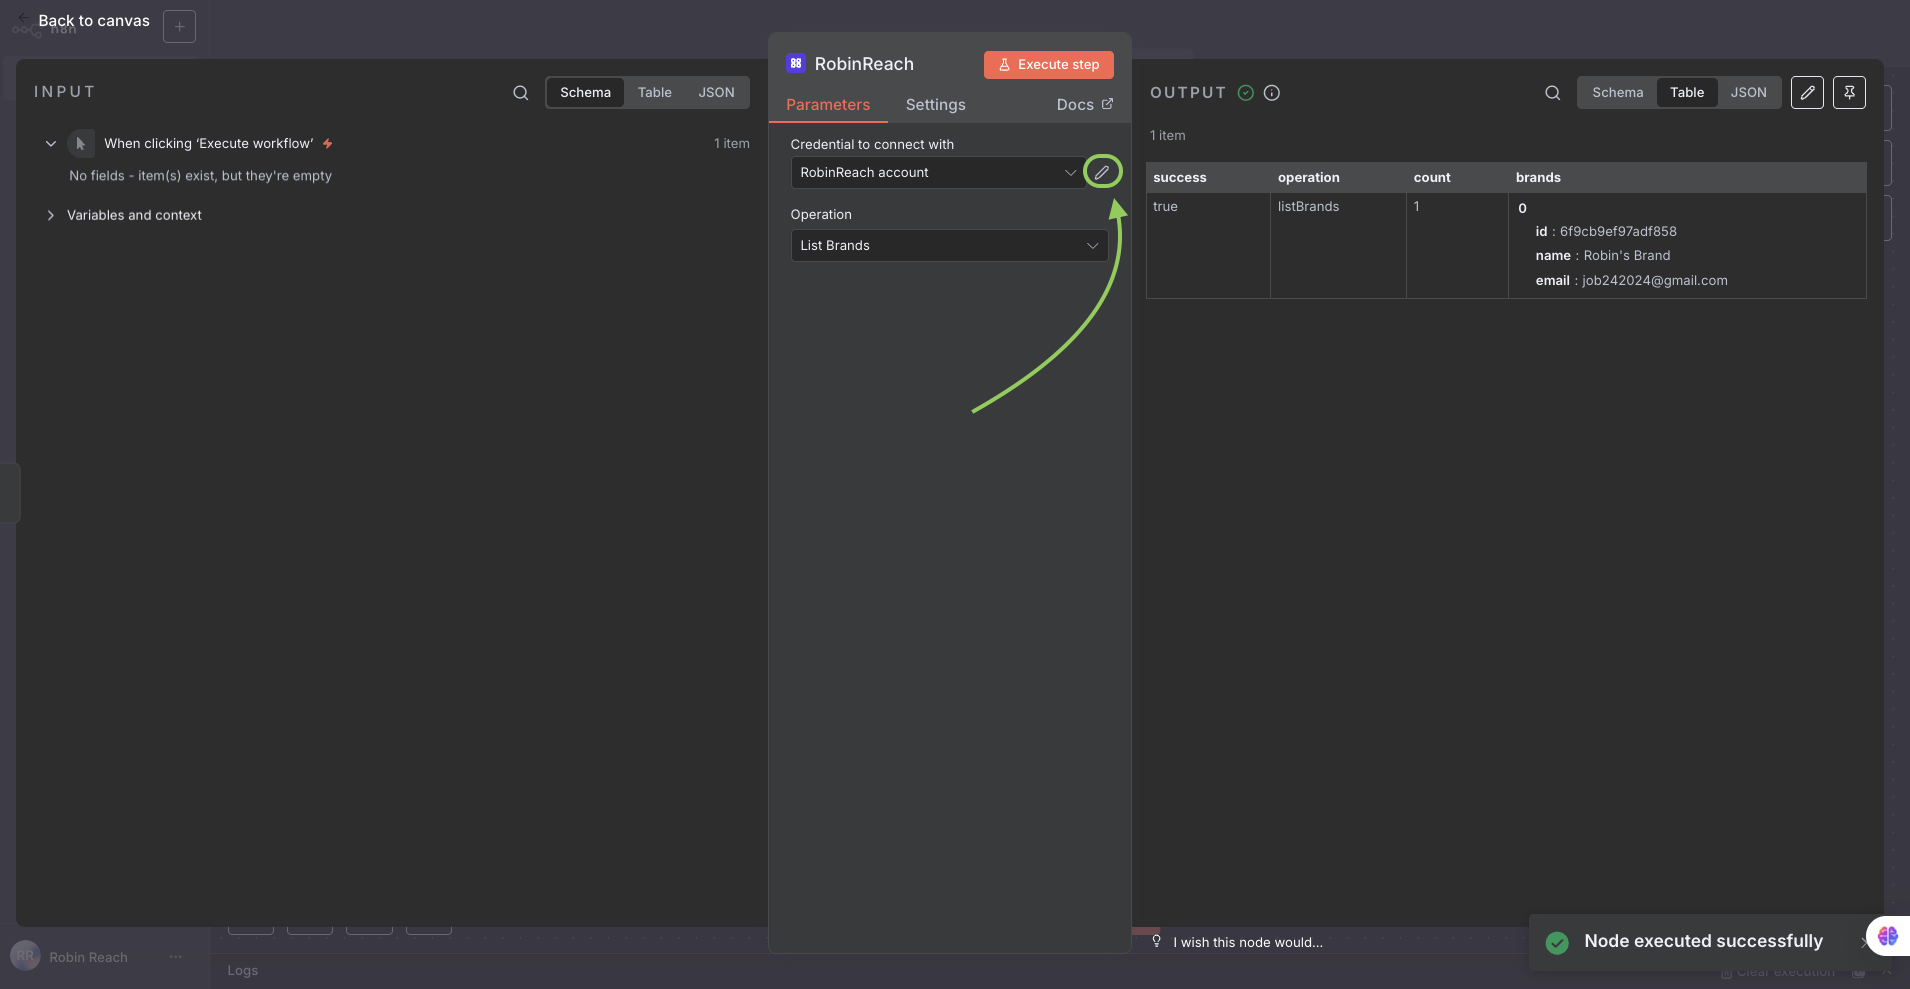Open the Logs panel
Image resolution: width=1910 pixels, height=989 pixels.
pyautogui.click(x=242, y=971)
